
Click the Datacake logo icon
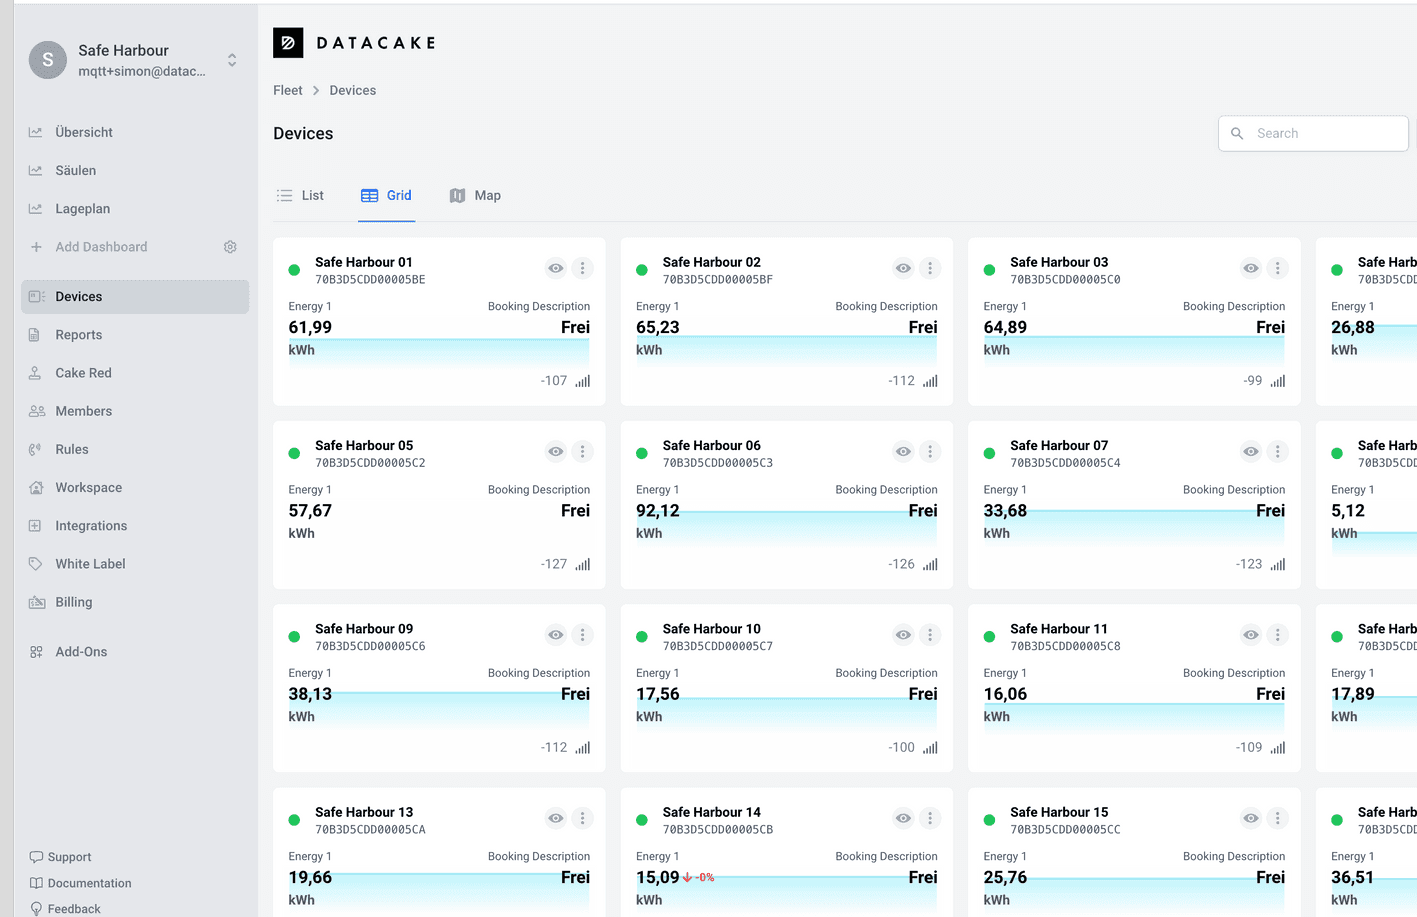click(288, 42)
